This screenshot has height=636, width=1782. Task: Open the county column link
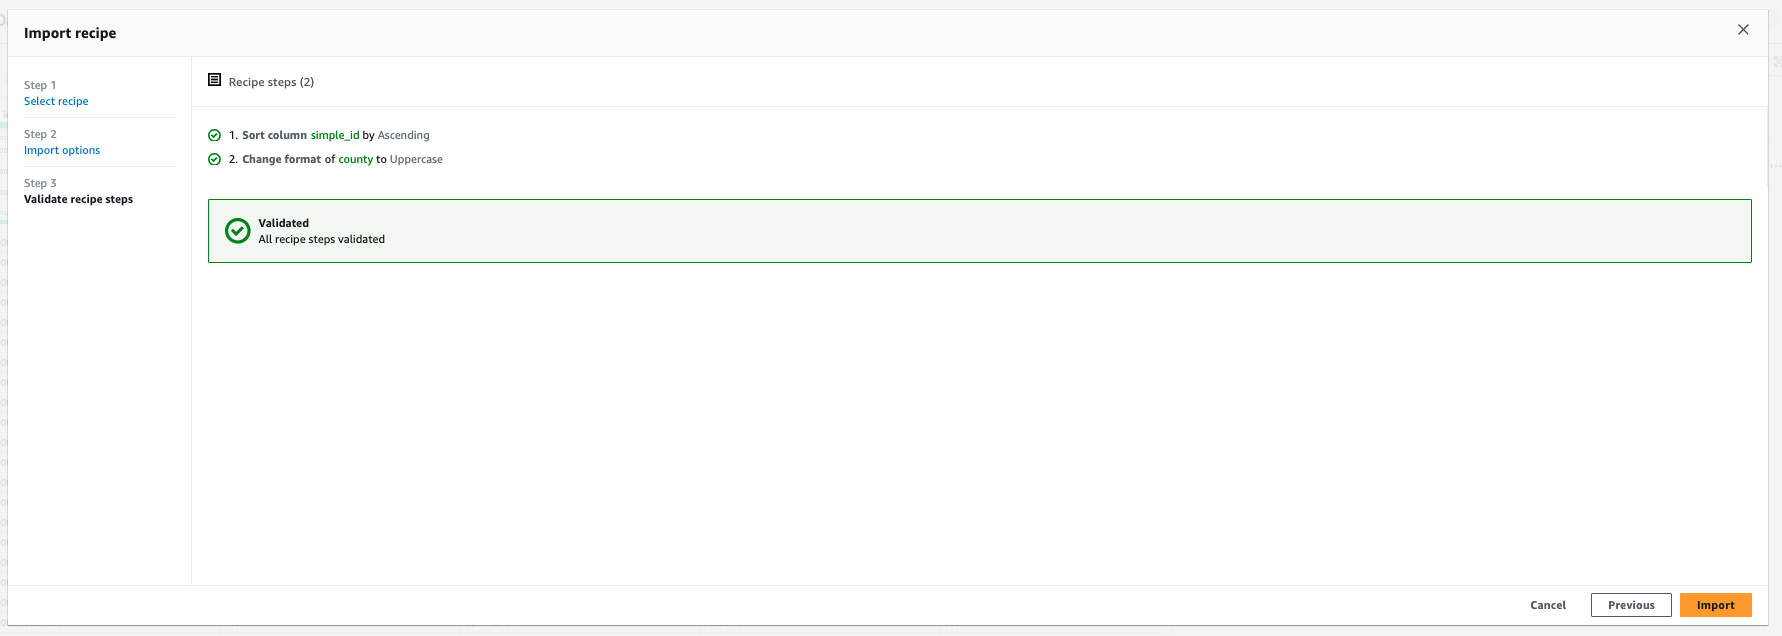point(355,158)
